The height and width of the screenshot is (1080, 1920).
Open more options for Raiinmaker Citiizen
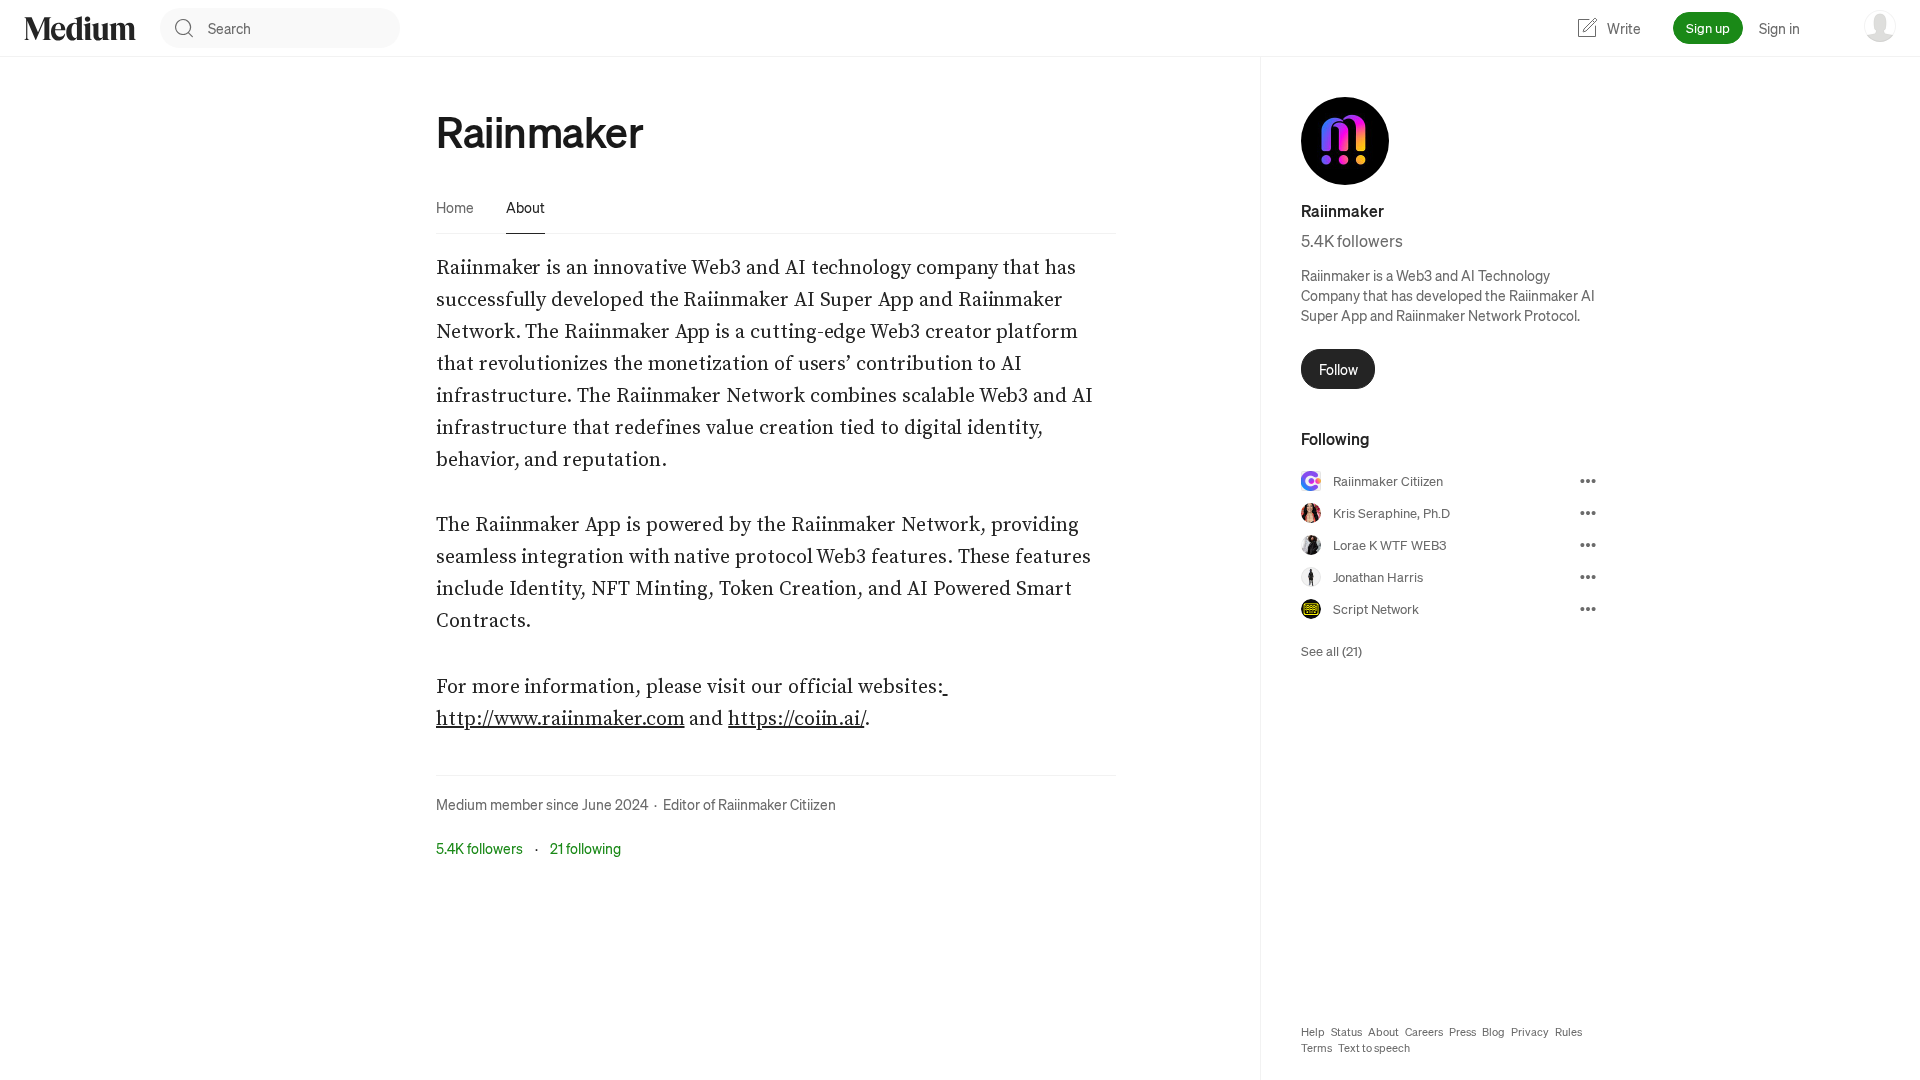click(x=1588, y=481)
